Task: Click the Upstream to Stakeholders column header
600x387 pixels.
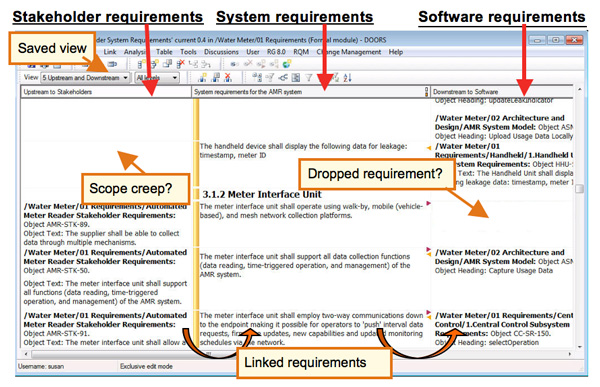Action: pos(106,92)
